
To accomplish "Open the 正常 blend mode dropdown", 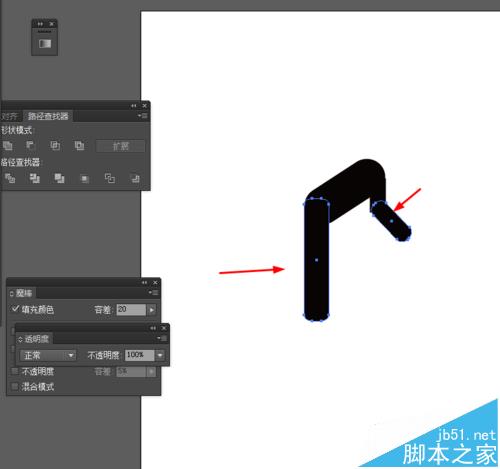I will [48, 355].
